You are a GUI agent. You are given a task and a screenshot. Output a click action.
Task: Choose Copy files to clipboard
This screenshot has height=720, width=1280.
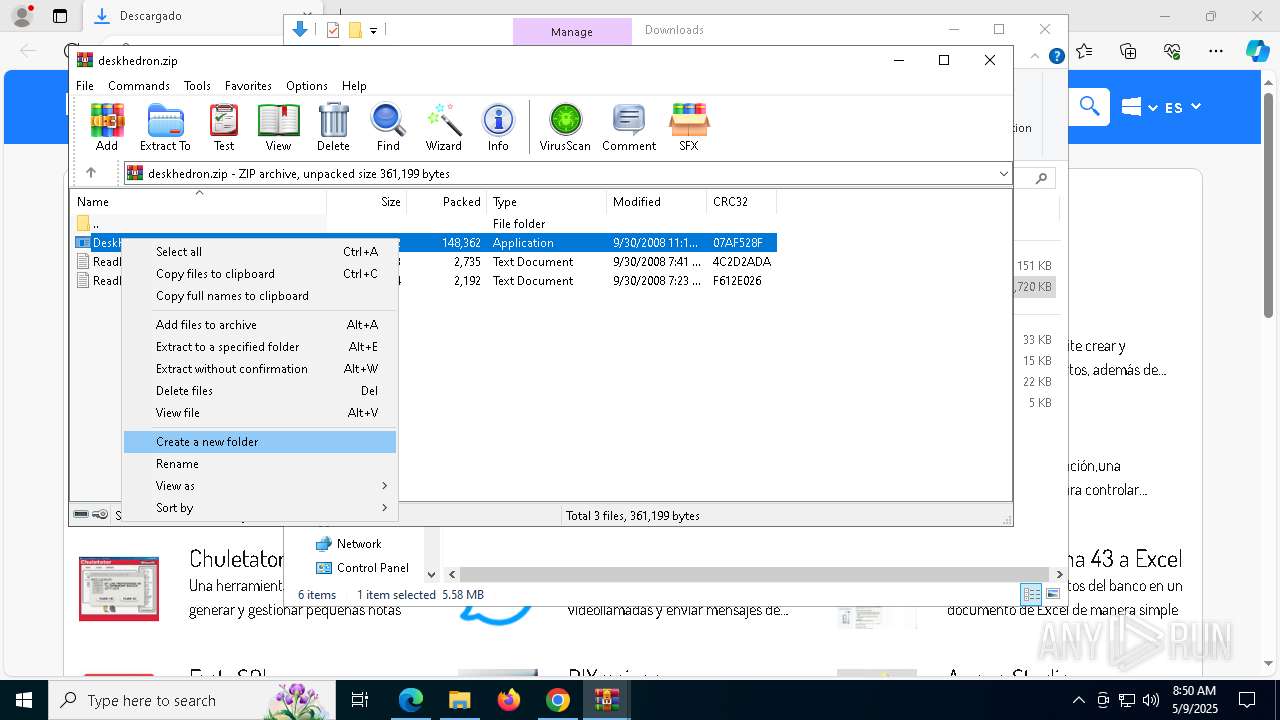pyautogui.click(x=260, y=274)
